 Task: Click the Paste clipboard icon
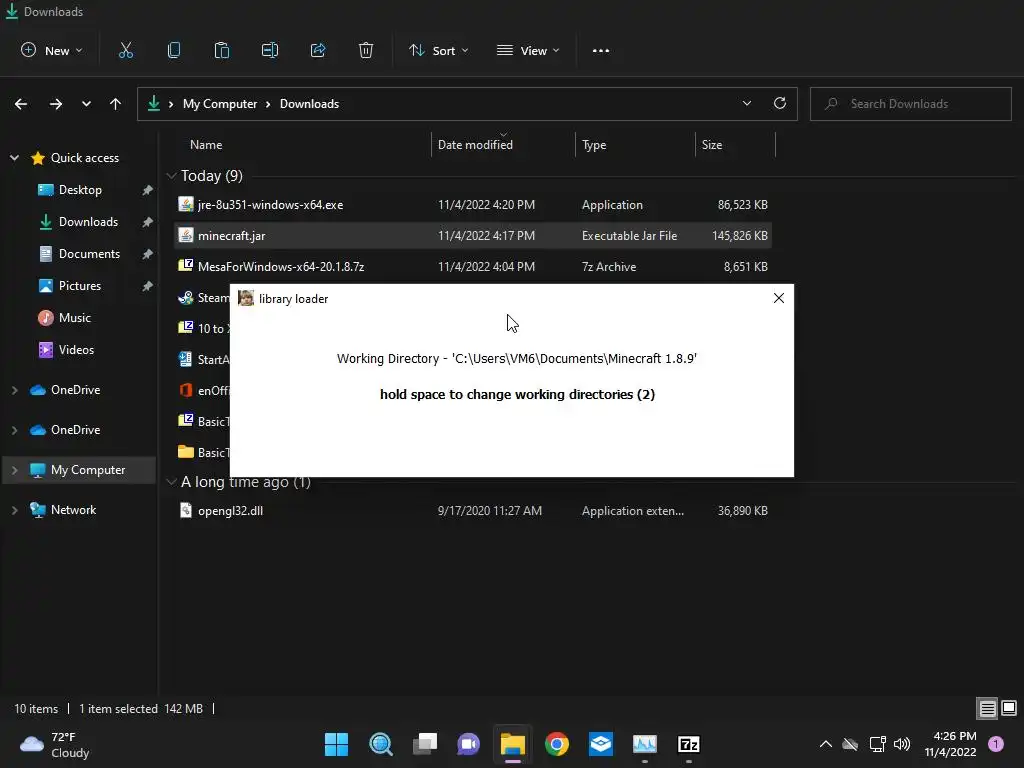(221, 50)
